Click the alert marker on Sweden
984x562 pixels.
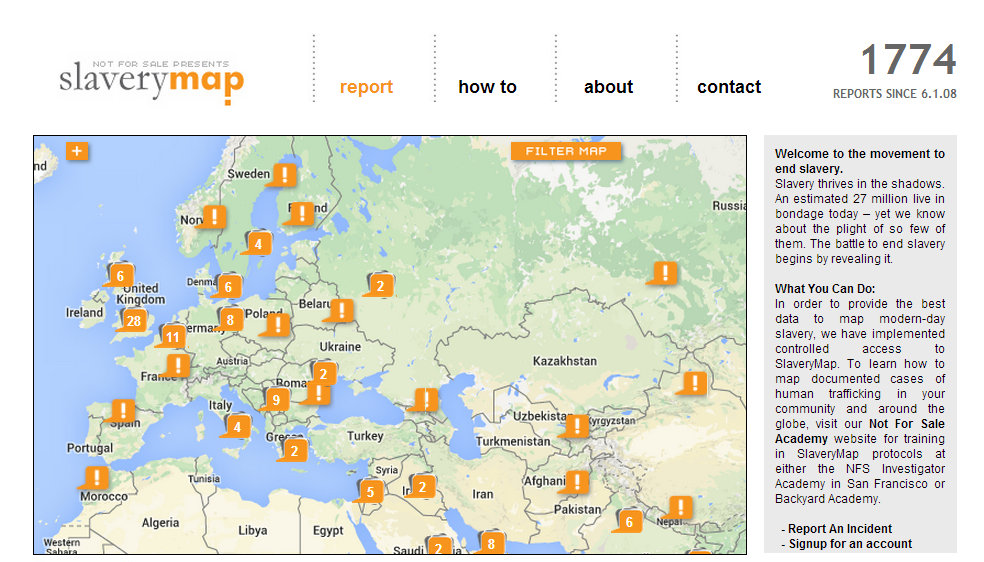284,175
